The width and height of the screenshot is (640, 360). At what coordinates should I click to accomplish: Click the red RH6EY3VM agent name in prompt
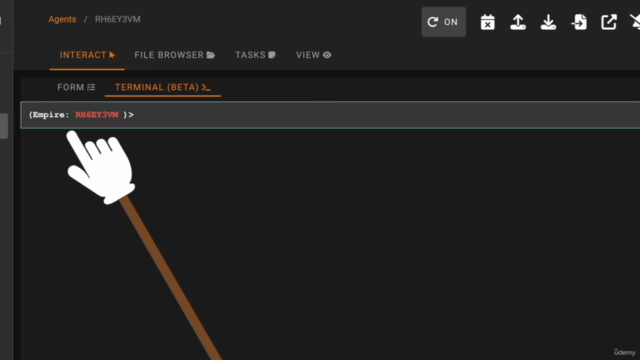(x=97, y=115)
